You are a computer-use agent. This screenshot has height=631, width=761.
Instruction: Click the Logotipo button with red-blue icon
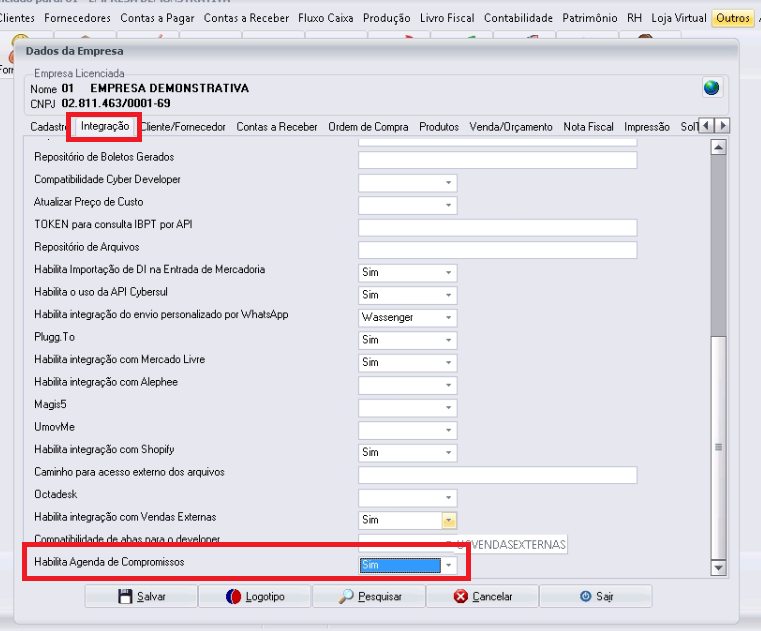[x=255, y=596]
